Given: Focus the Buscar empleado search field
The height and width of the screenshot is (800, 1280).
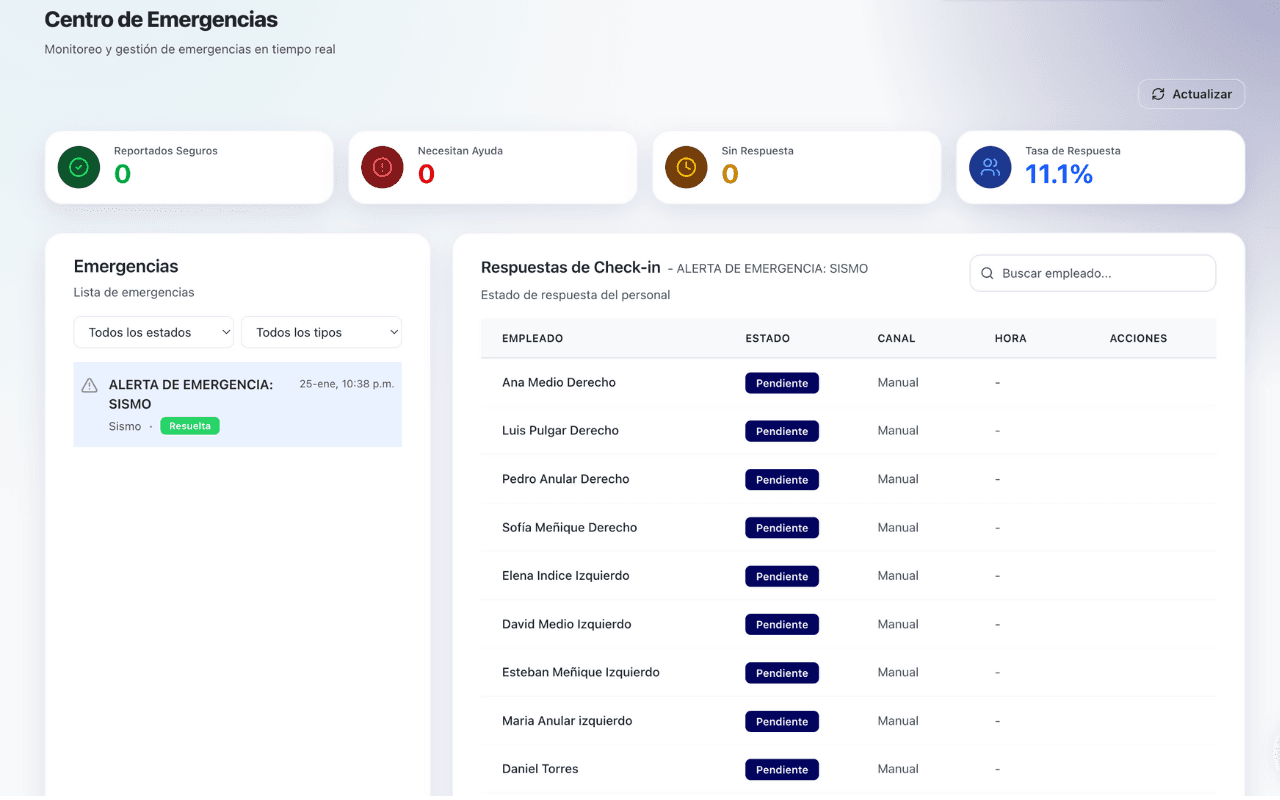Looking at the screenshot, I should (1100, 273).
